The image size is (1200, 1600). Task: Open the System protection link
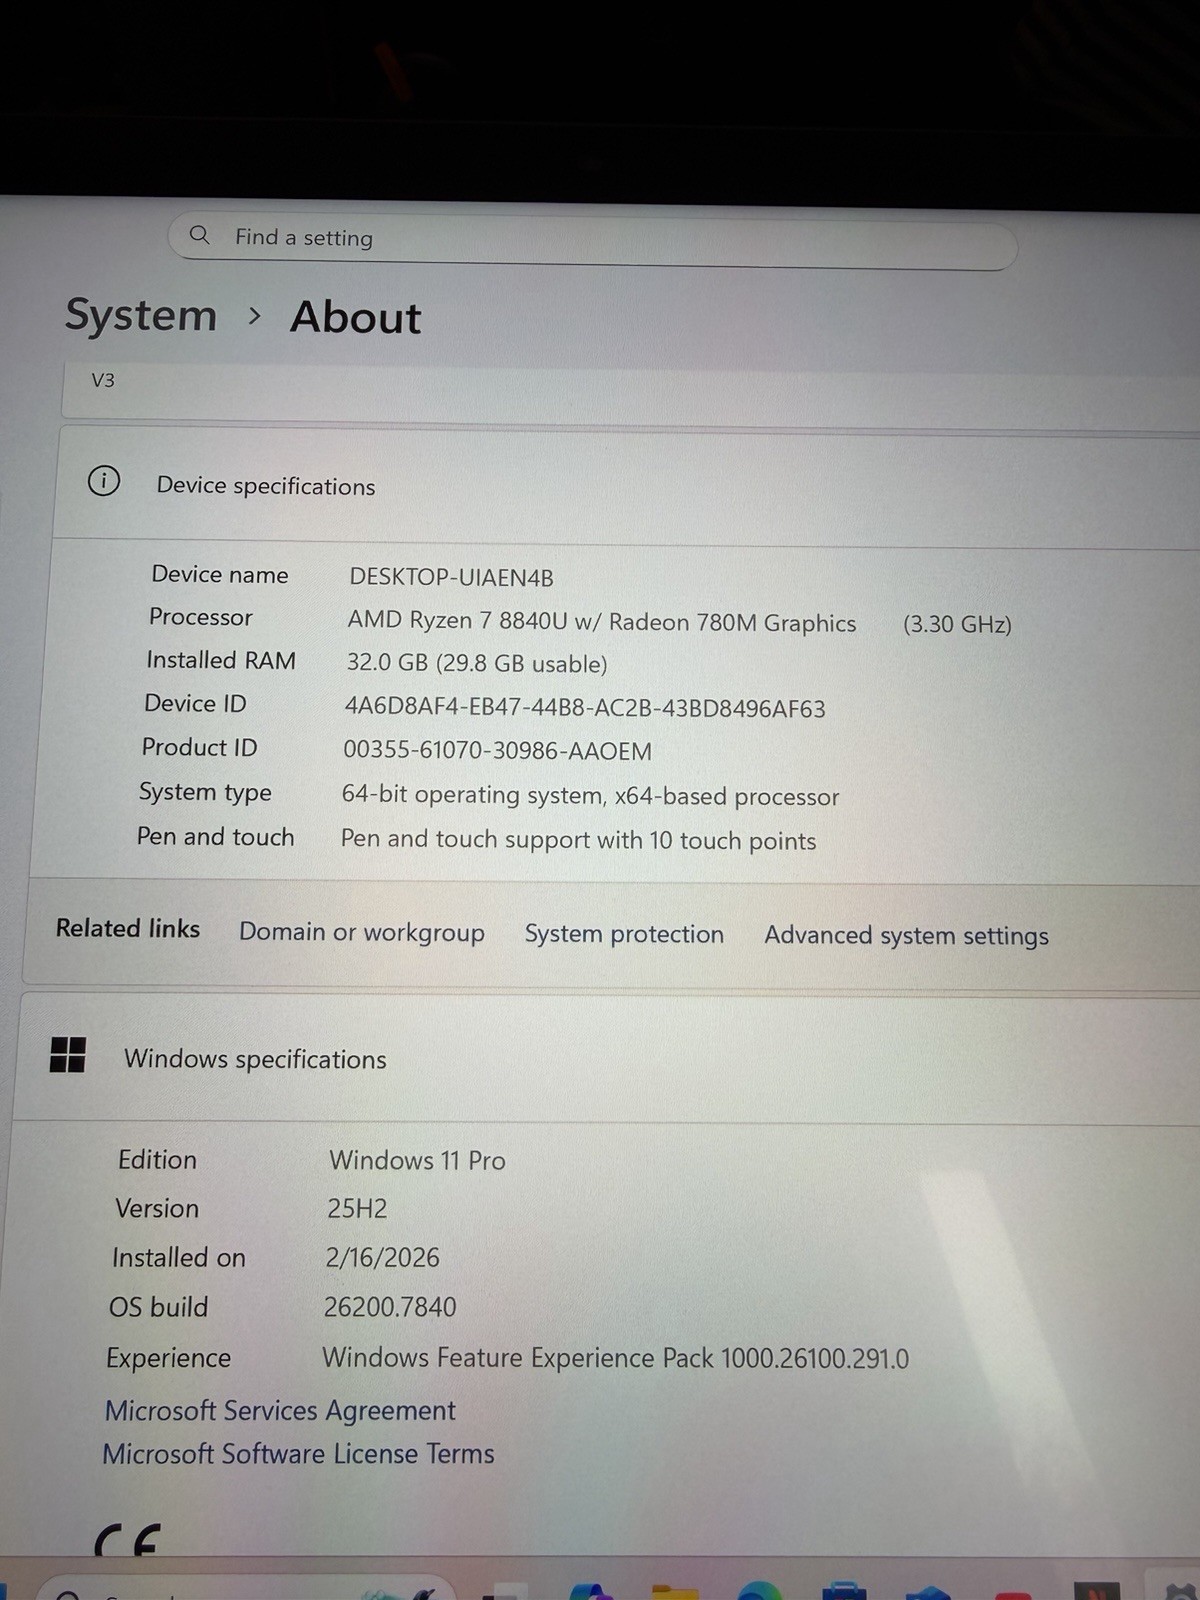click(x=624, y=934)
